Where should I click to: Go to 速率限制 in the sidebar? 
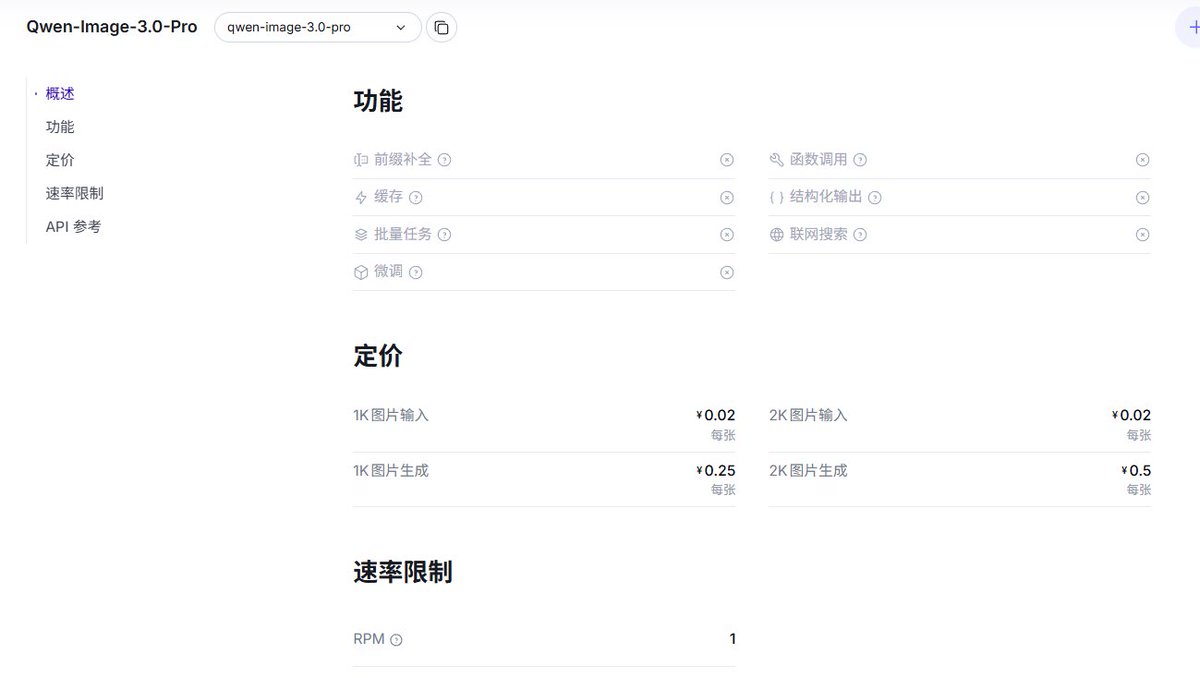(75, 193)
